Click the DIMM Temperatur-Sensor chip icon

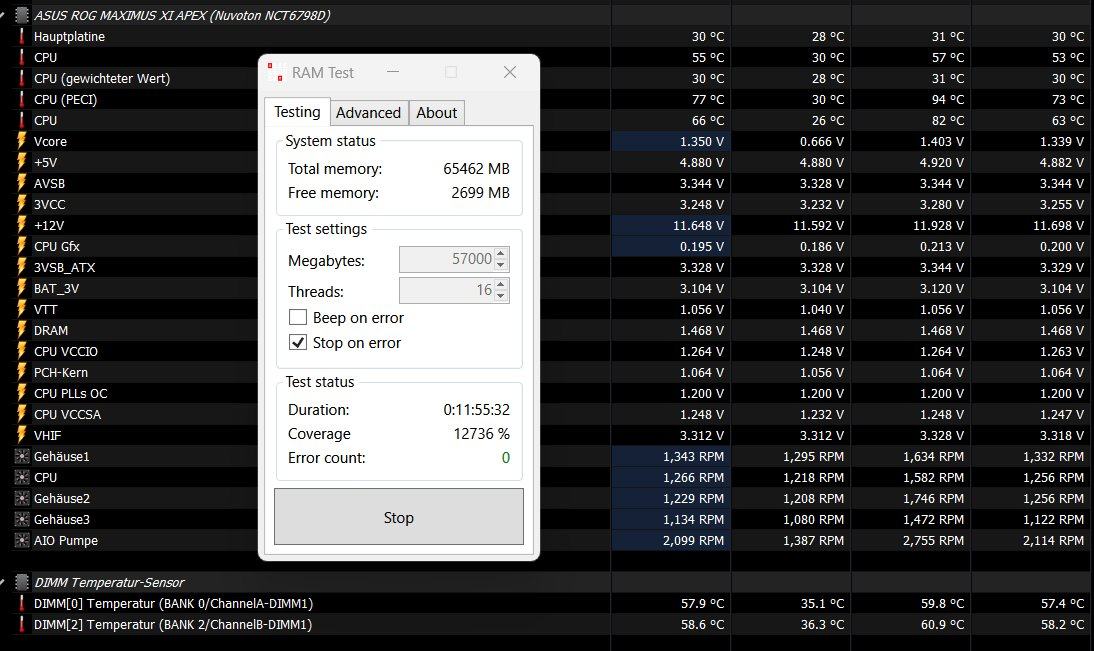pos(22,582)
